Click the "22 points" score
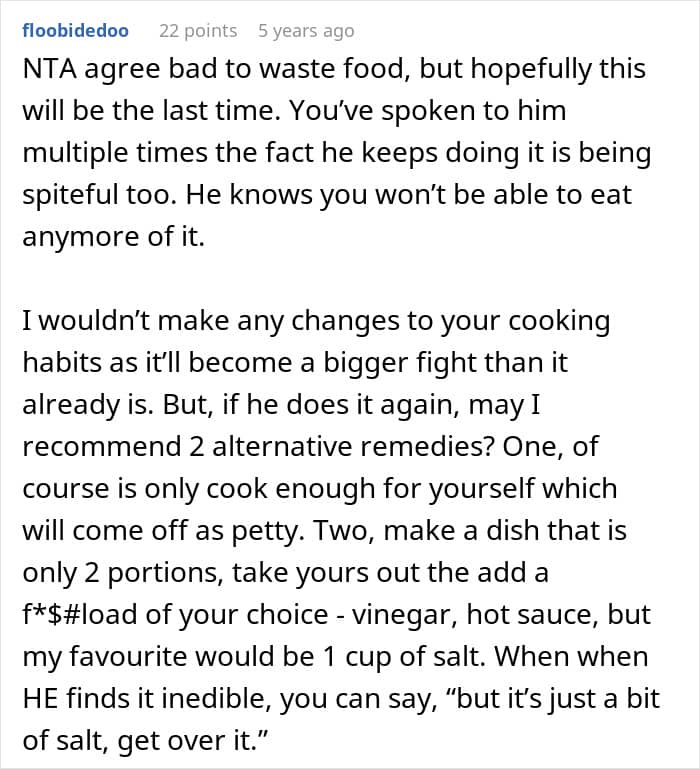700x769 pixels. pos(198,31)
